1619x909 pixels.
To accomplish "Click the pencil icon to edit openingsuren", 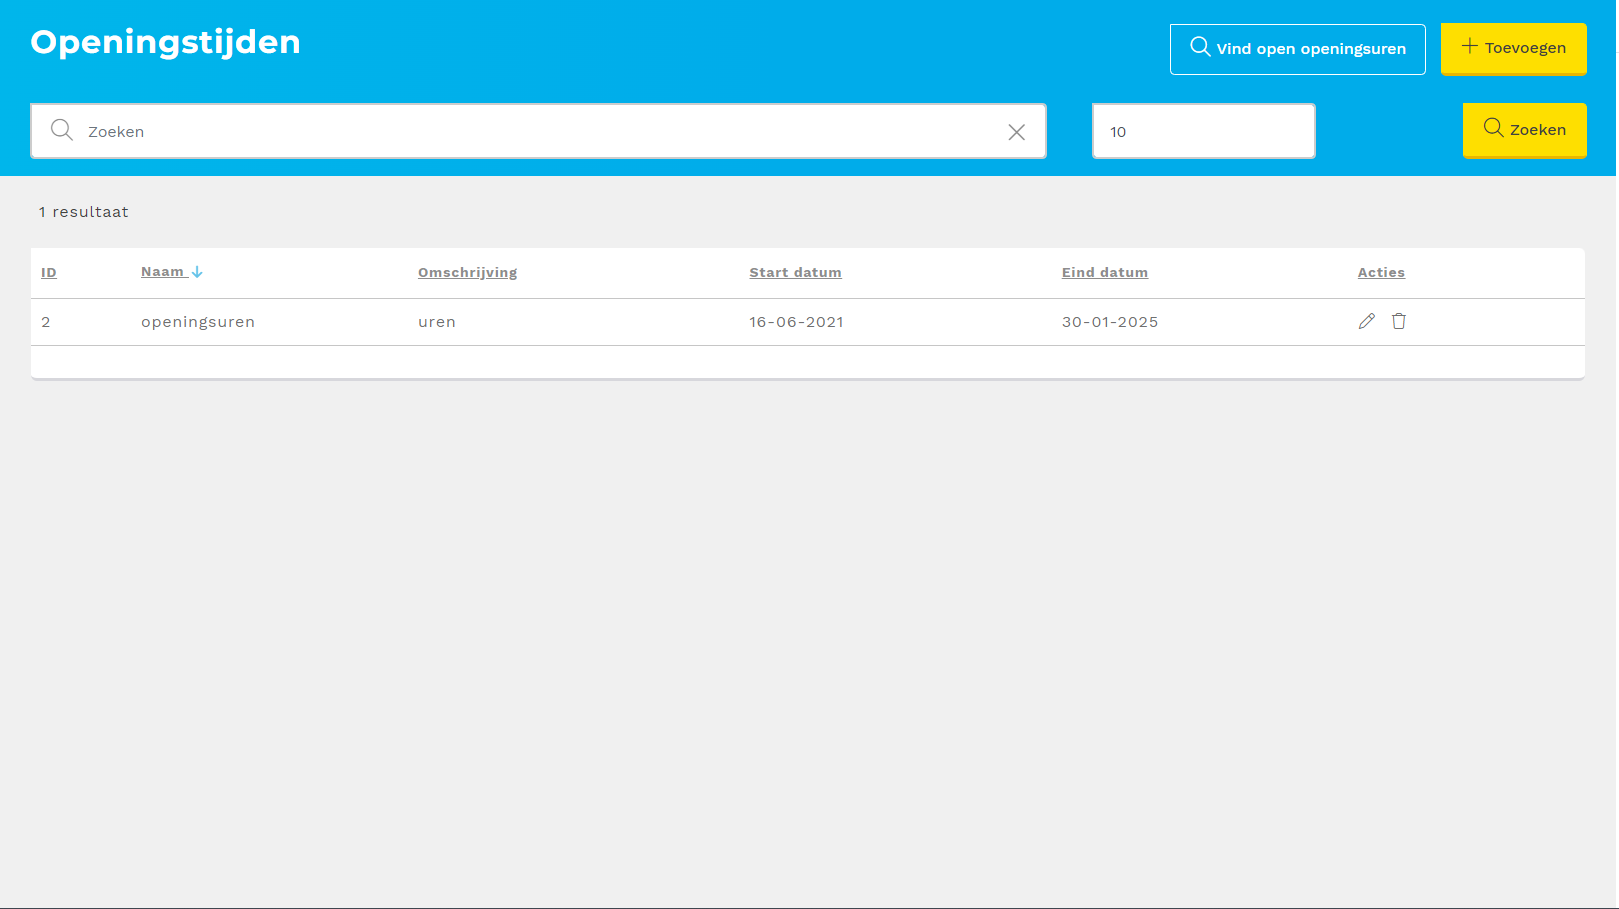I will coord(1366,321).
